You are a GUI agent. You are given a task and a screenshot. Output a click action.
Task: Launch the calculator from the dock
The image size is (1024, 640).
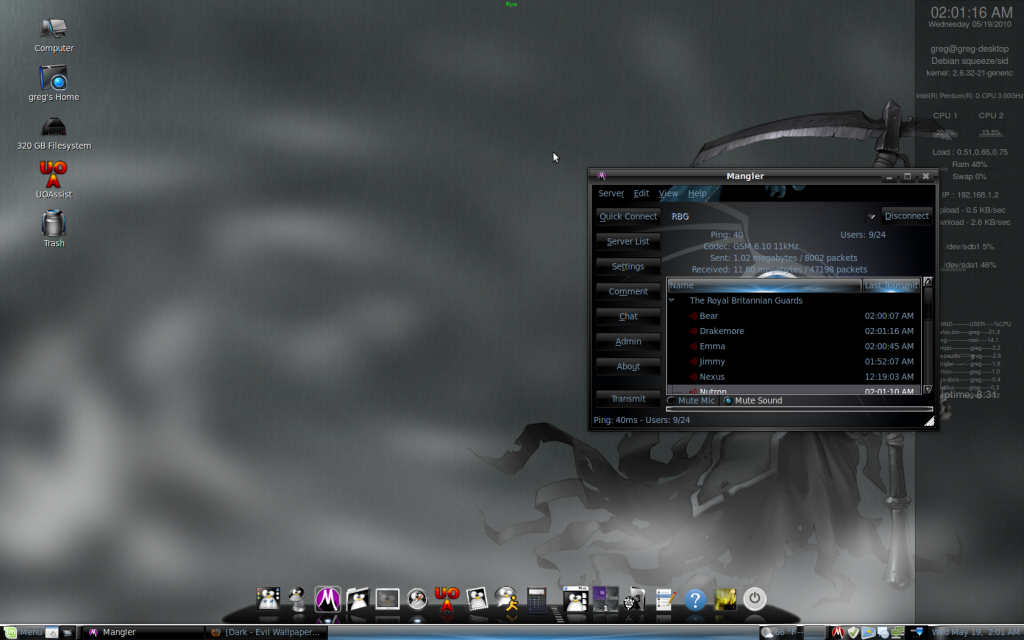(x=536, y=598)
